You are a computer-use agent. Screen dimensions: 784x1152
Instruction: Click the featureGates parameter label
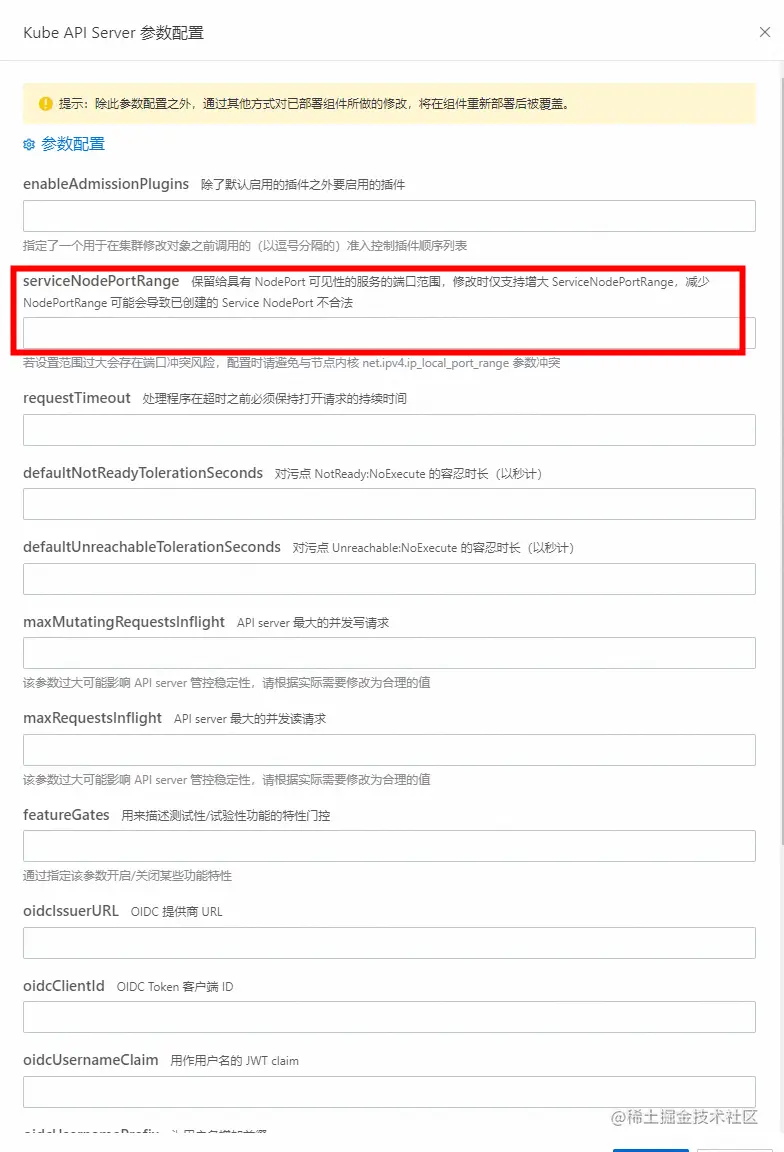tap(66, 815)
